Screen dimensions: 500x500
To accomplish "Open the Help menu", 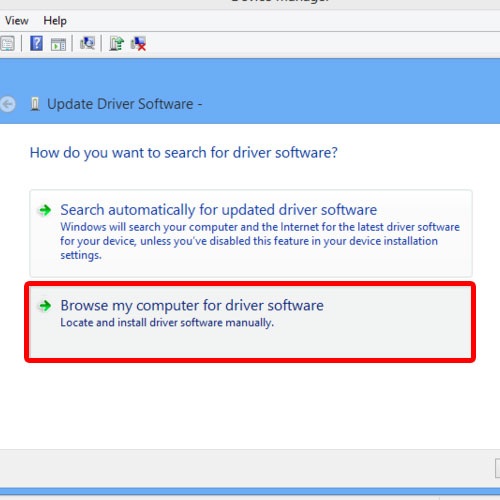I will click(55, 21).
